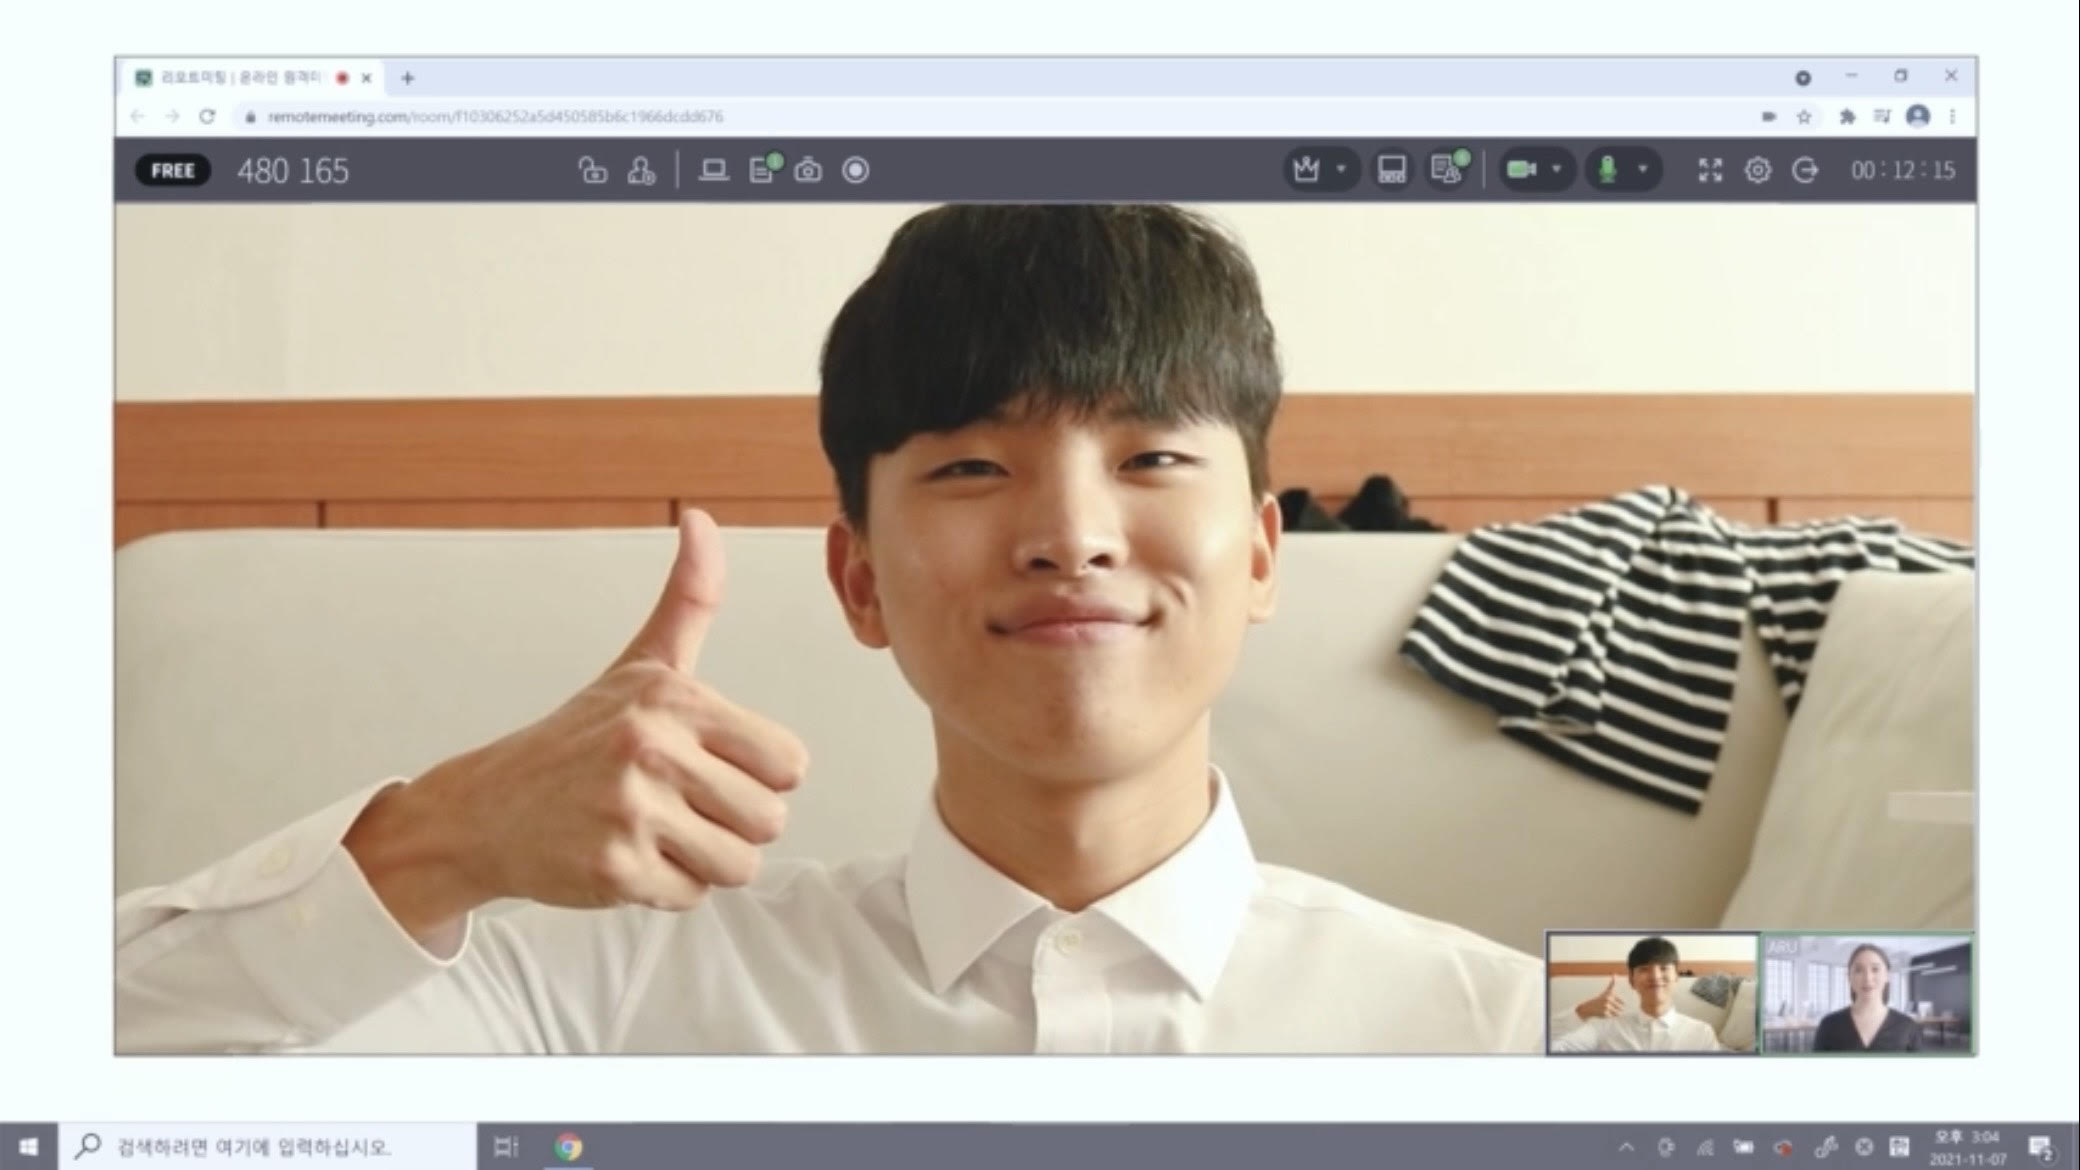Open the meeting settings gear

1757,170
